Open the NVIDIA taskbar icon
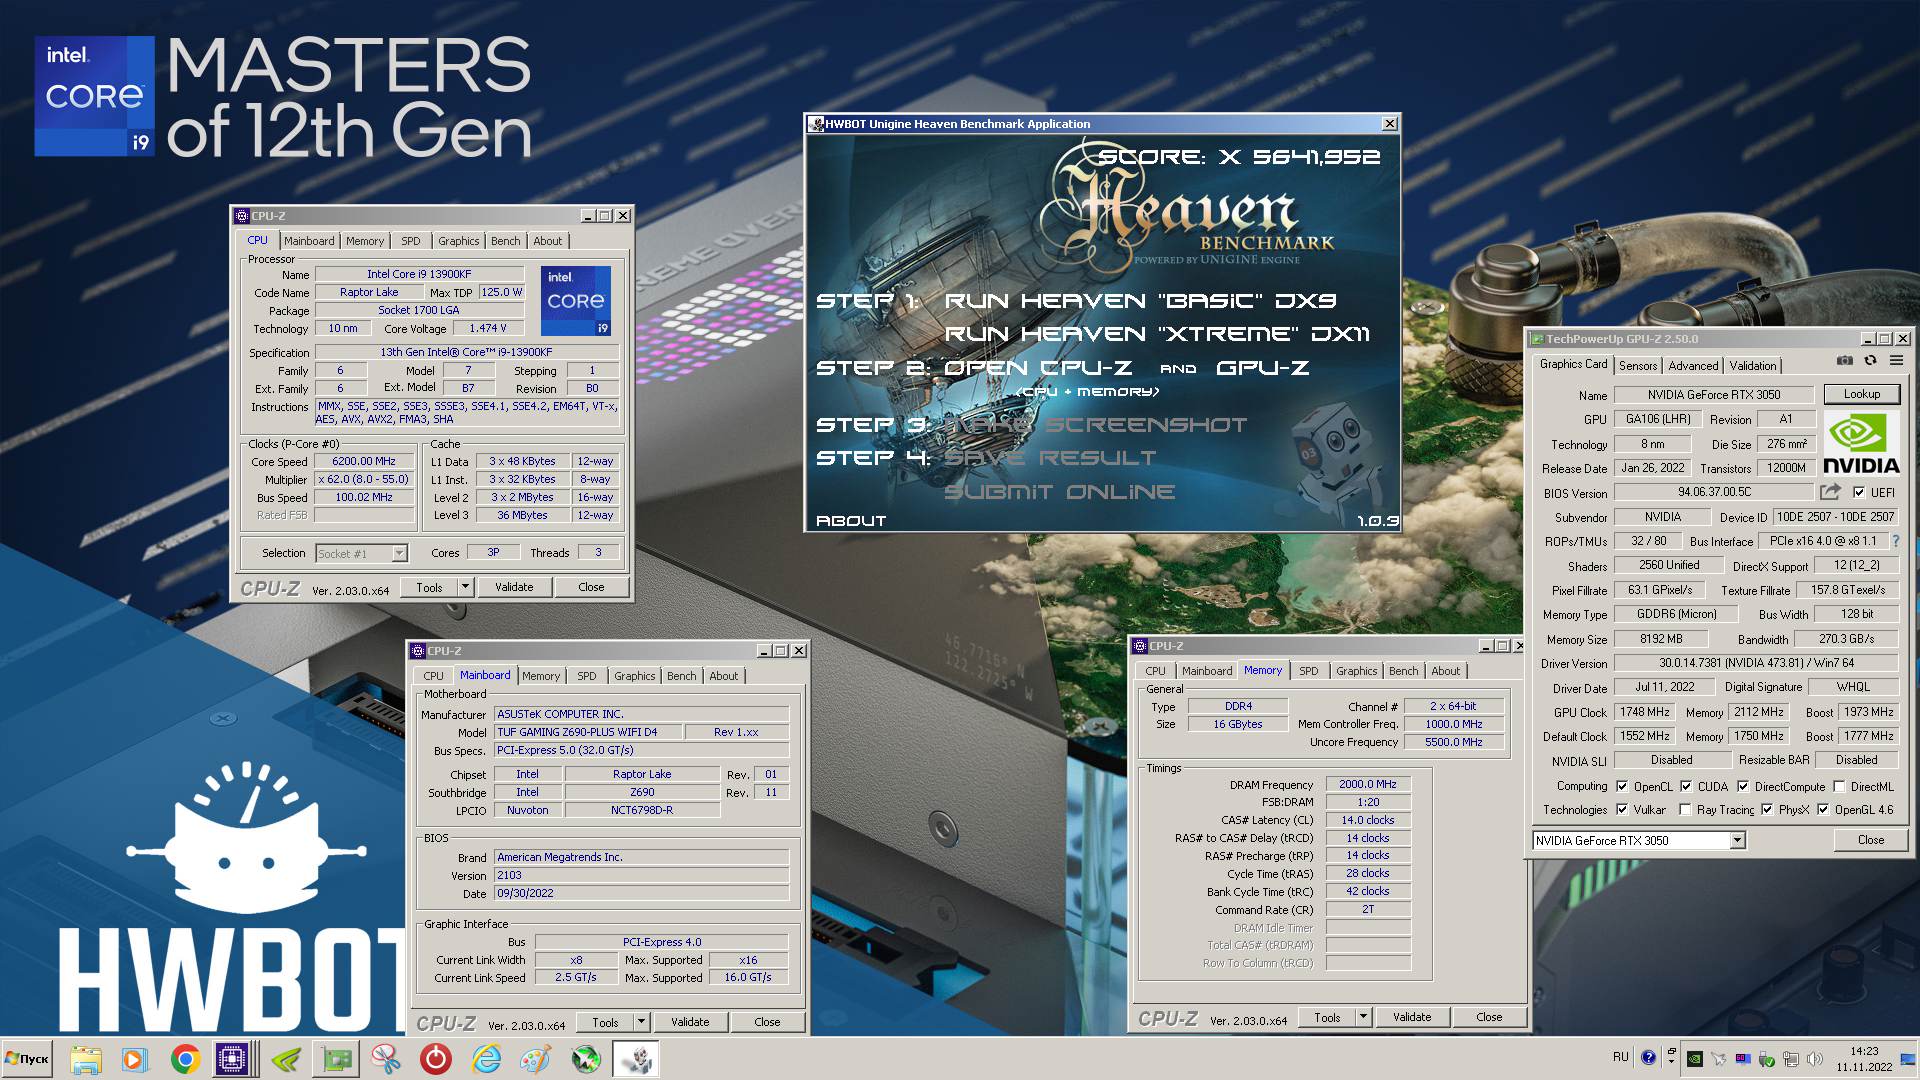 pos(287,1059)
